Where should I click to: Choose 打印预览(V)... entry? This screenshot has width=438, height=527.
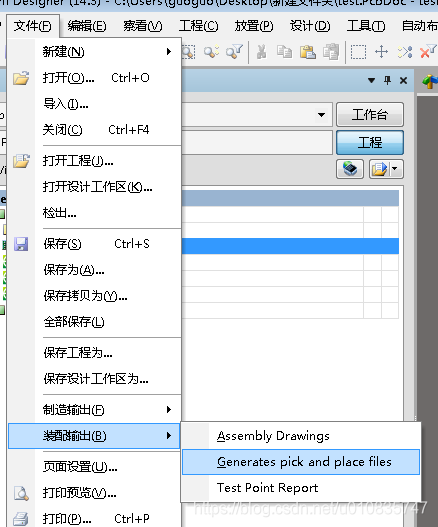pos(94,493)
